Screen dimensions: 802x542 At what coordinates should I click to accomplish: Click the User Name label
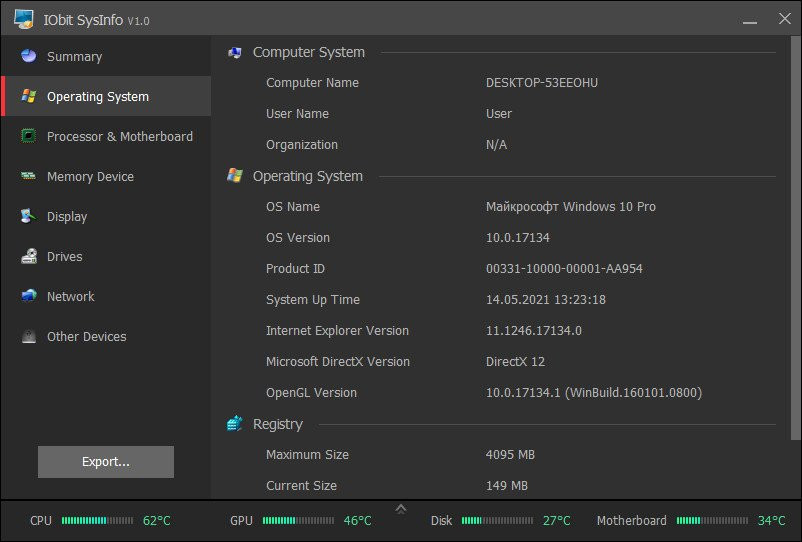(x=297, y=114)
